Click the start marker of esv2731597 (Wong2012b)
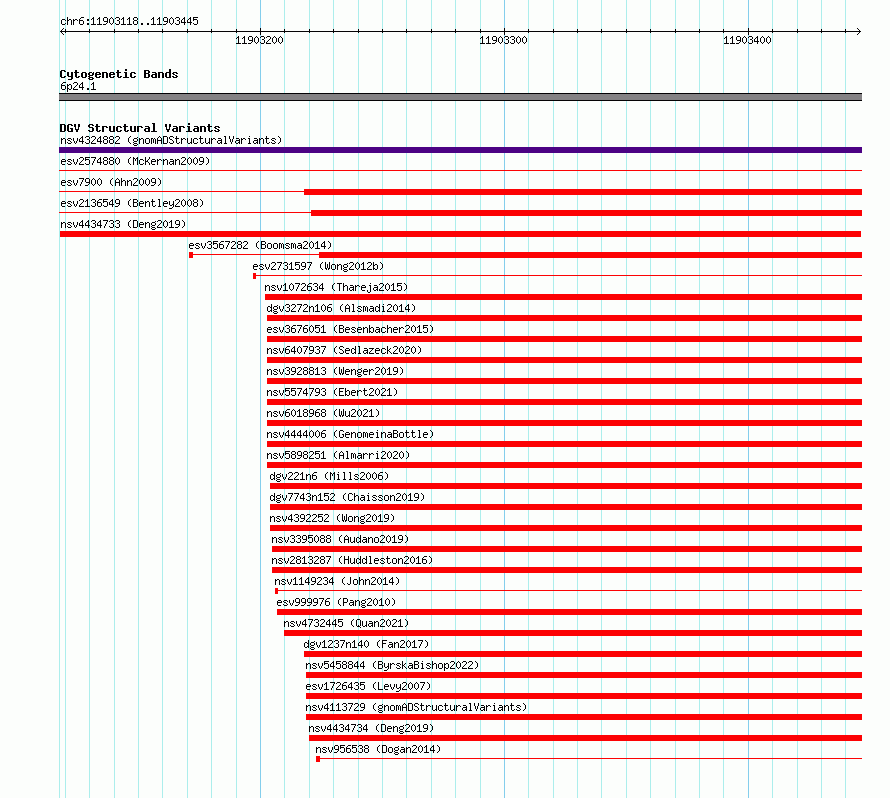 [254, 276]
